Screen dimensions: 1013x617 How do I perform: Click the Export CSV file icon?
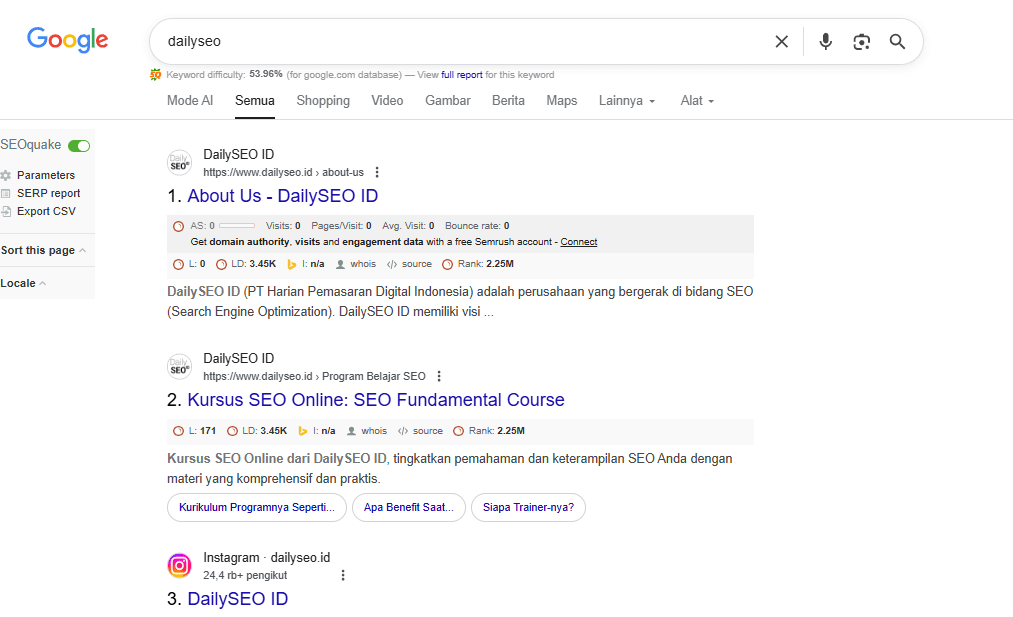coord(6,211)
